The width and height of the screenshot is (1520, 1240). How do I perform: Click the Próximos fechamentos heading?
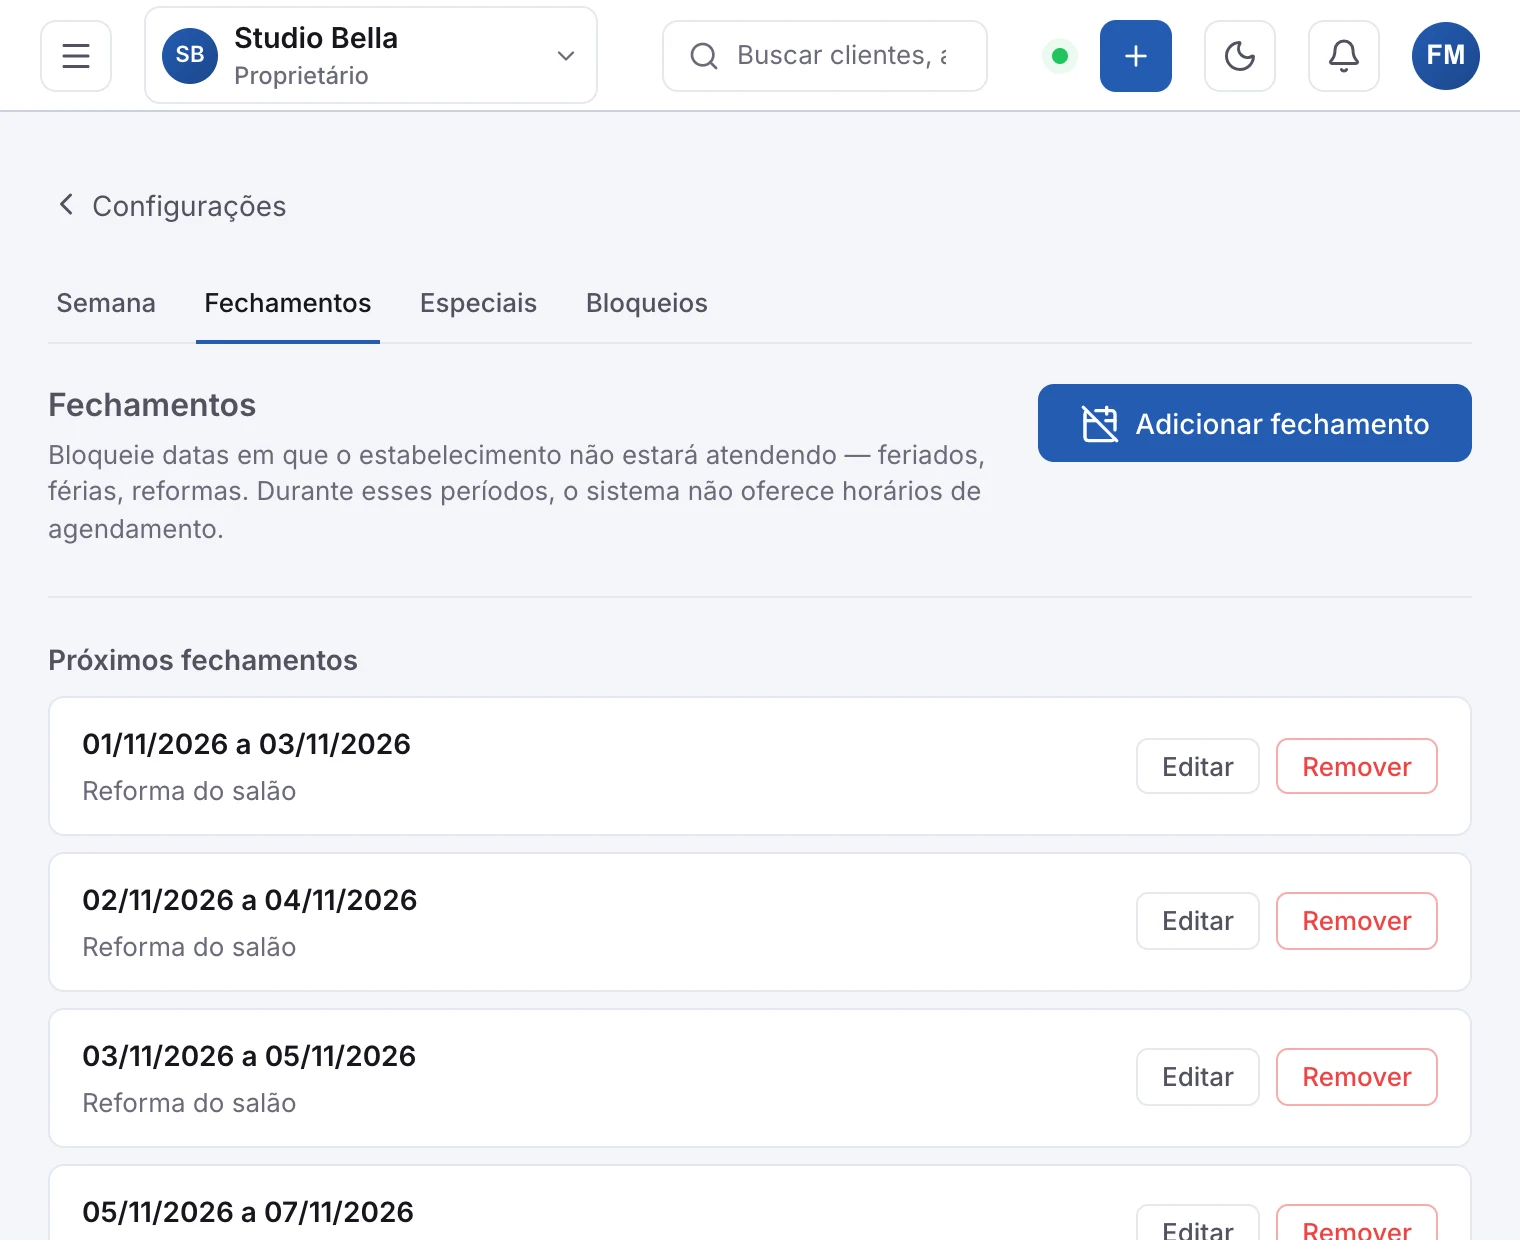pos(203,660)
